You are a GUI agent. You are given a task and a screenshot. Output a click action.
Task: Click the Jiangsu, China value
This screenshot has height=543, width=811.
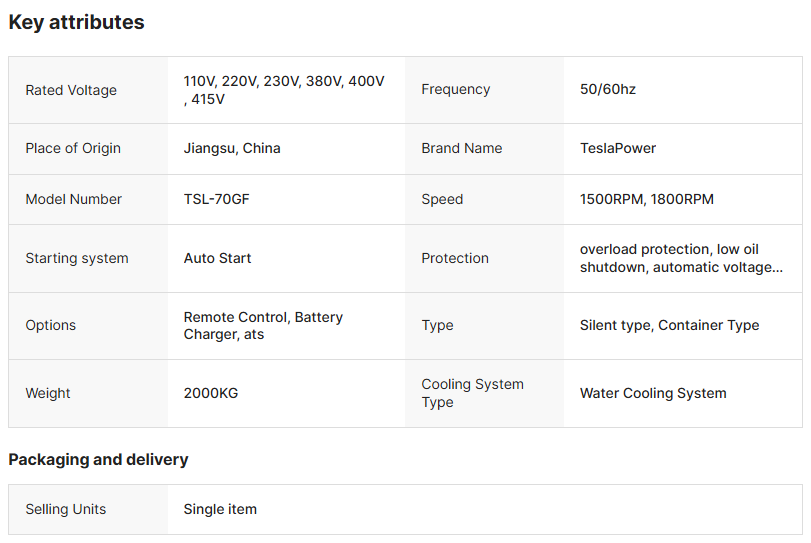[x=232, y=148]
